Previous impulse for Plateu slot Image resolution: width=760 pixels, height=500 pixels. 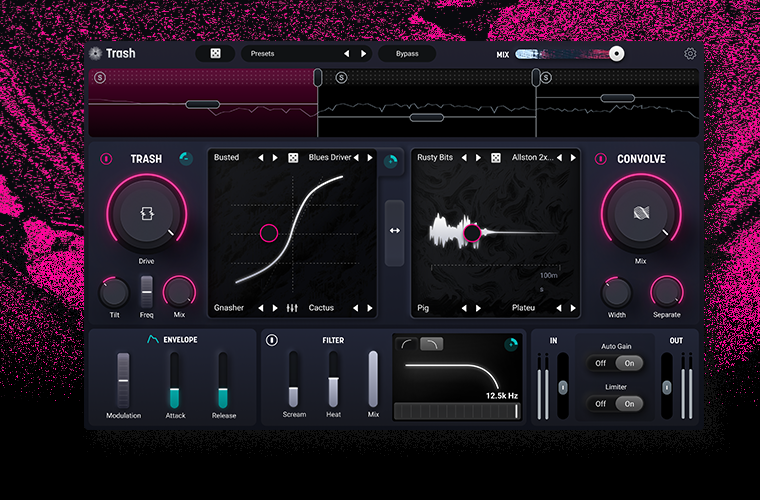559,308
